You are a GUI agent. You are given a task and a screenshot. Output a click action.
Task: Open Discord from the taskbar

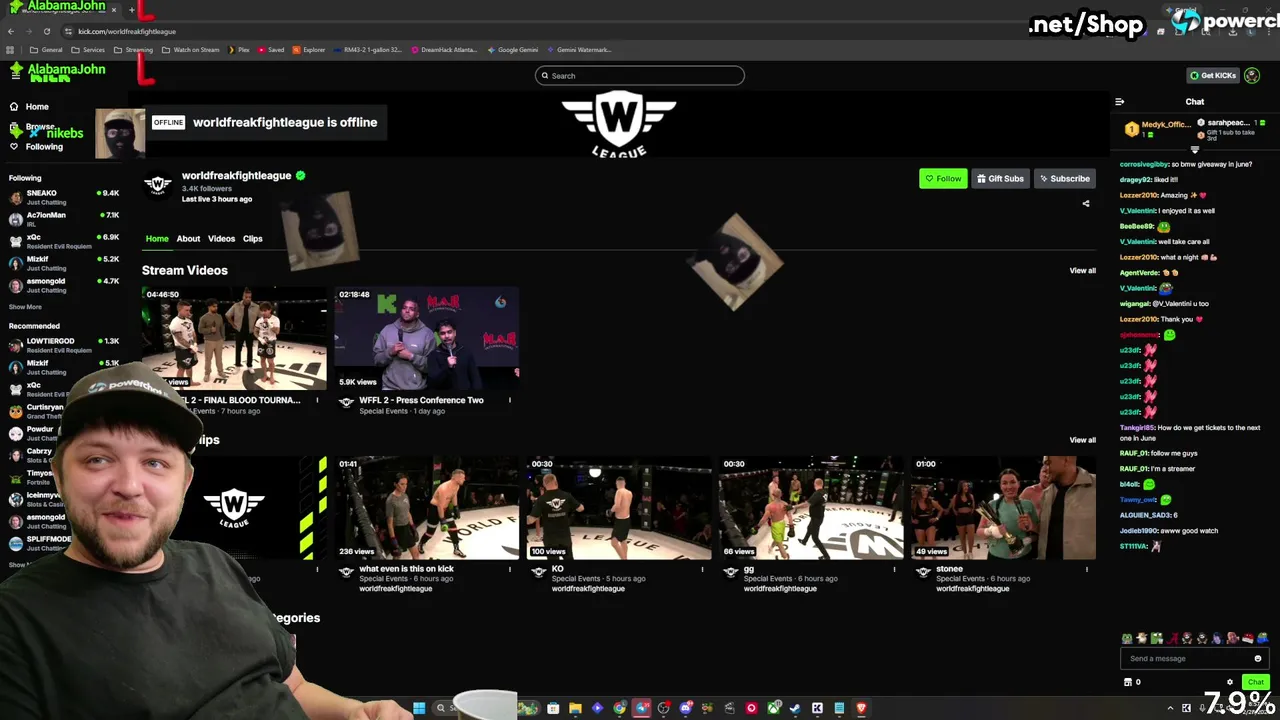[x=685, y=708]
